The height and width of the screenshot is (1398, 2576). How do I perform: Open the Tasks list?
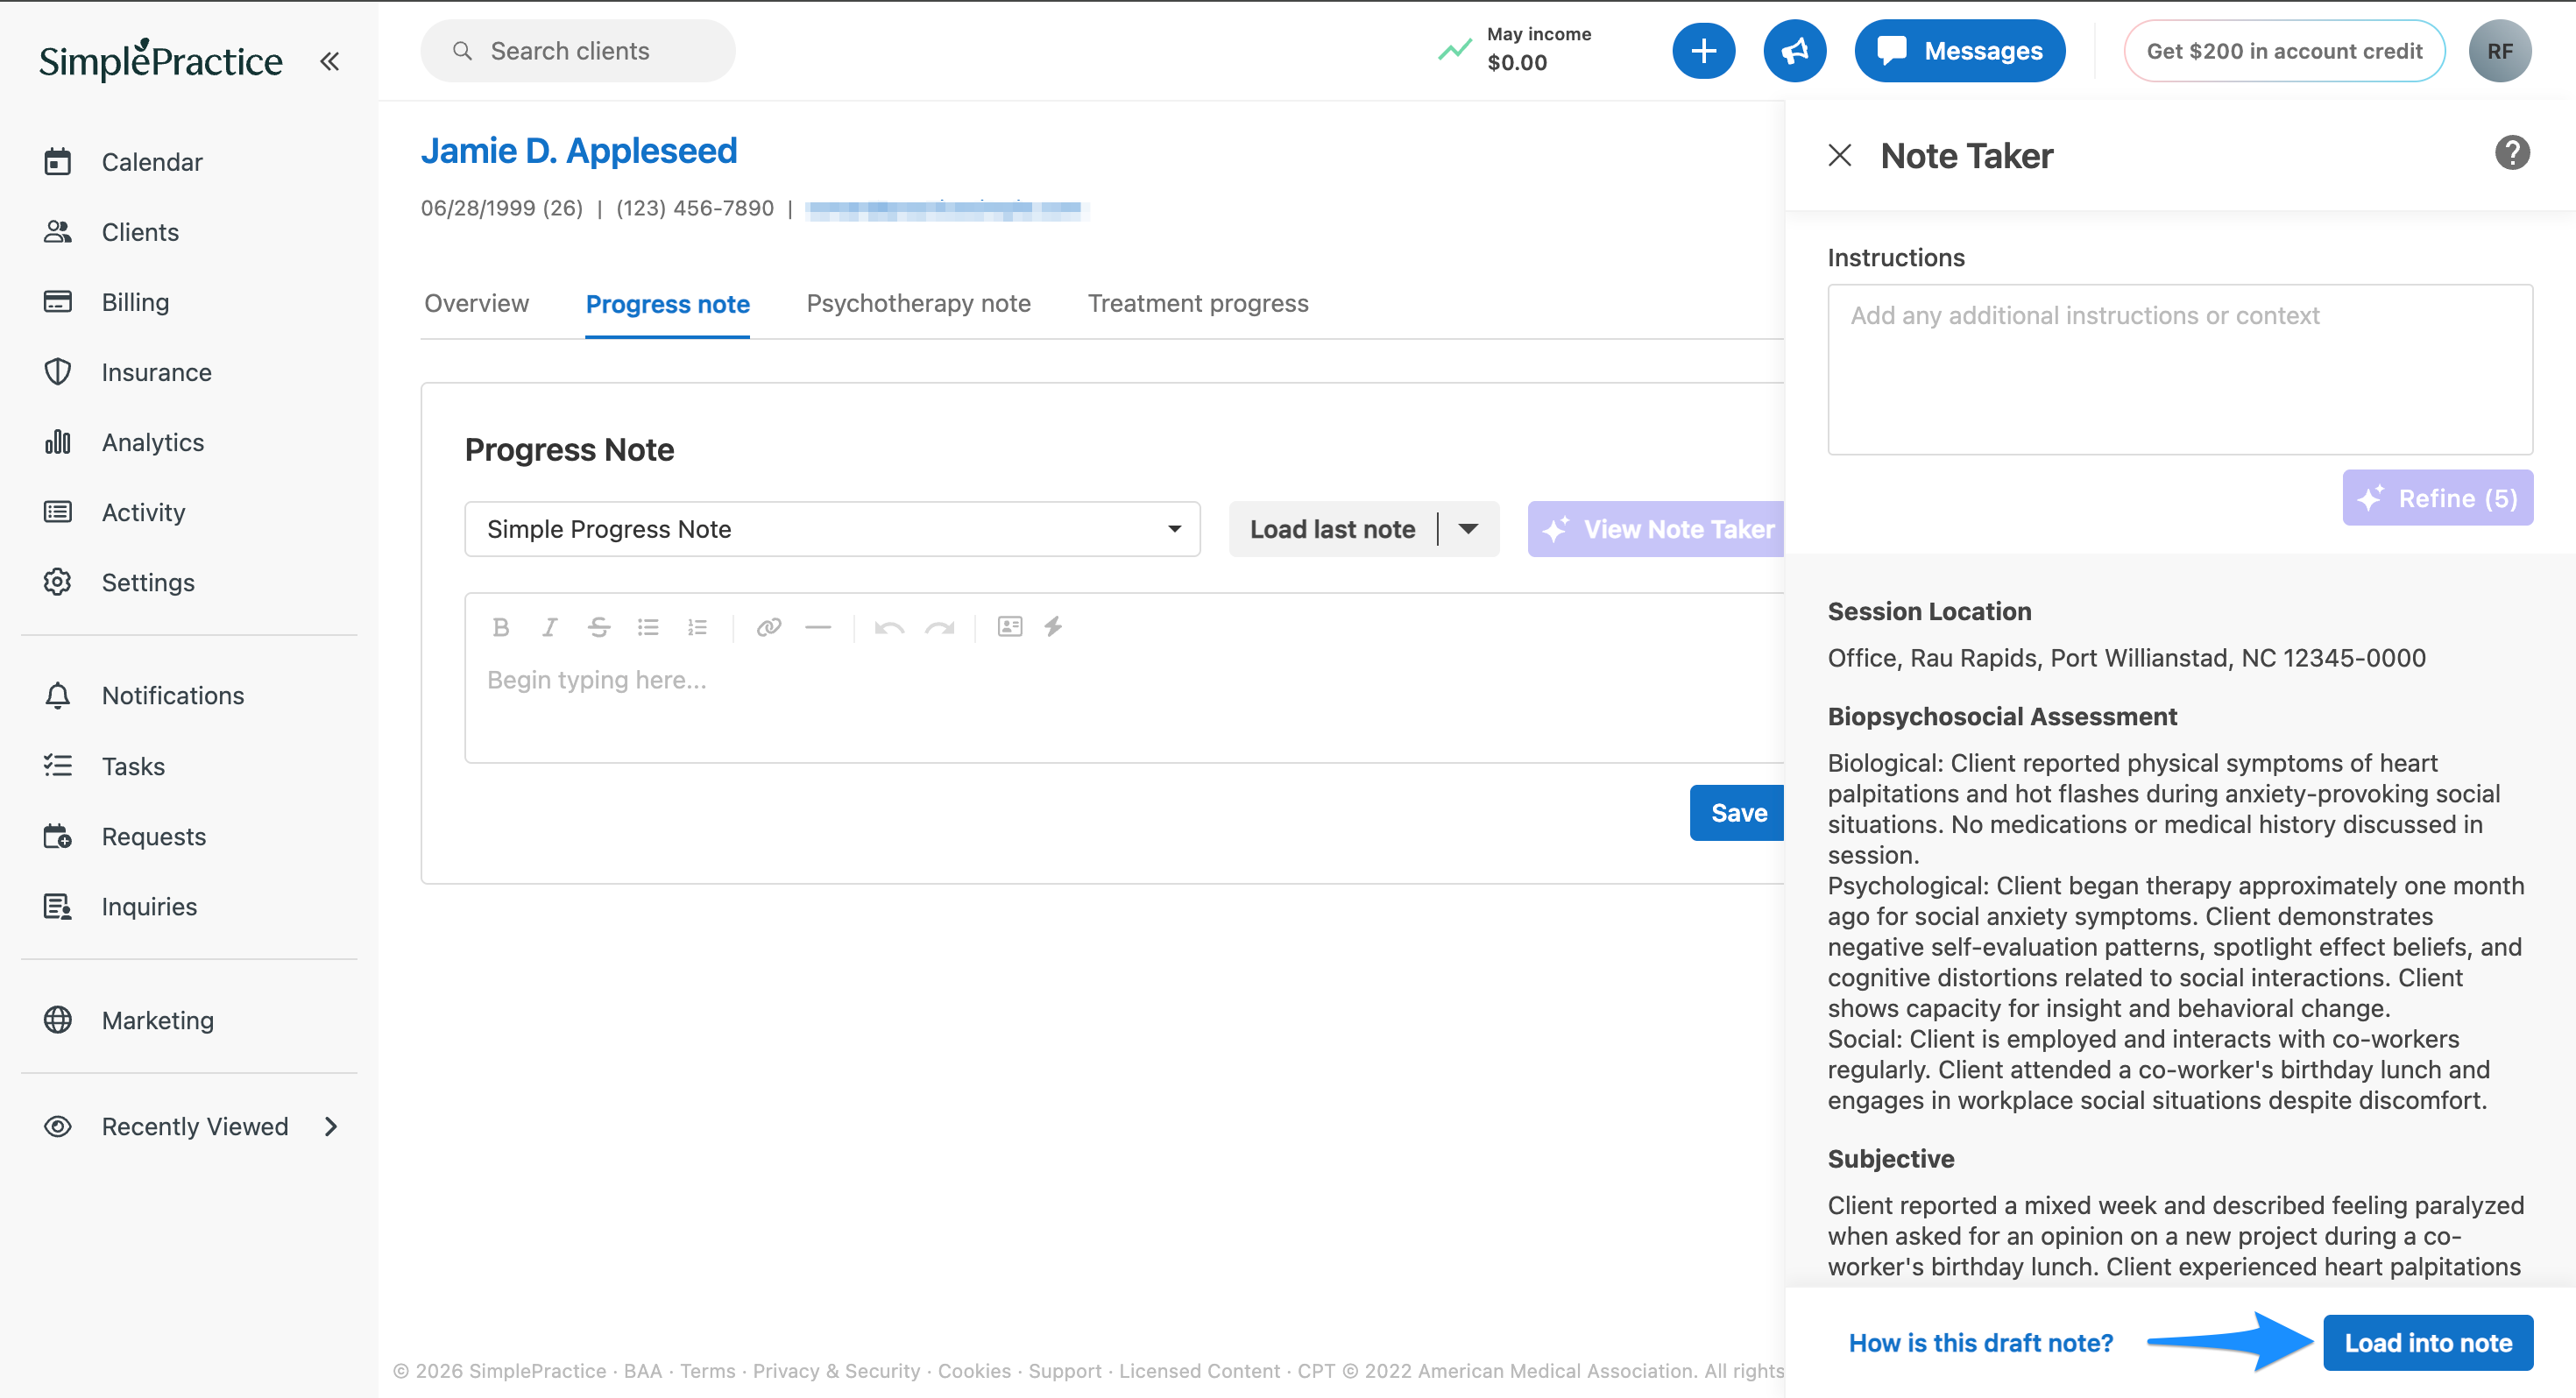click(x=133, y=766)
